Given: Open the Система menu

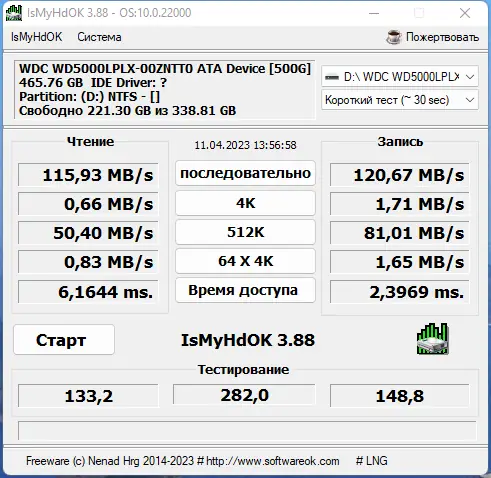Looking at the screenshot, I should coord(99,37).
